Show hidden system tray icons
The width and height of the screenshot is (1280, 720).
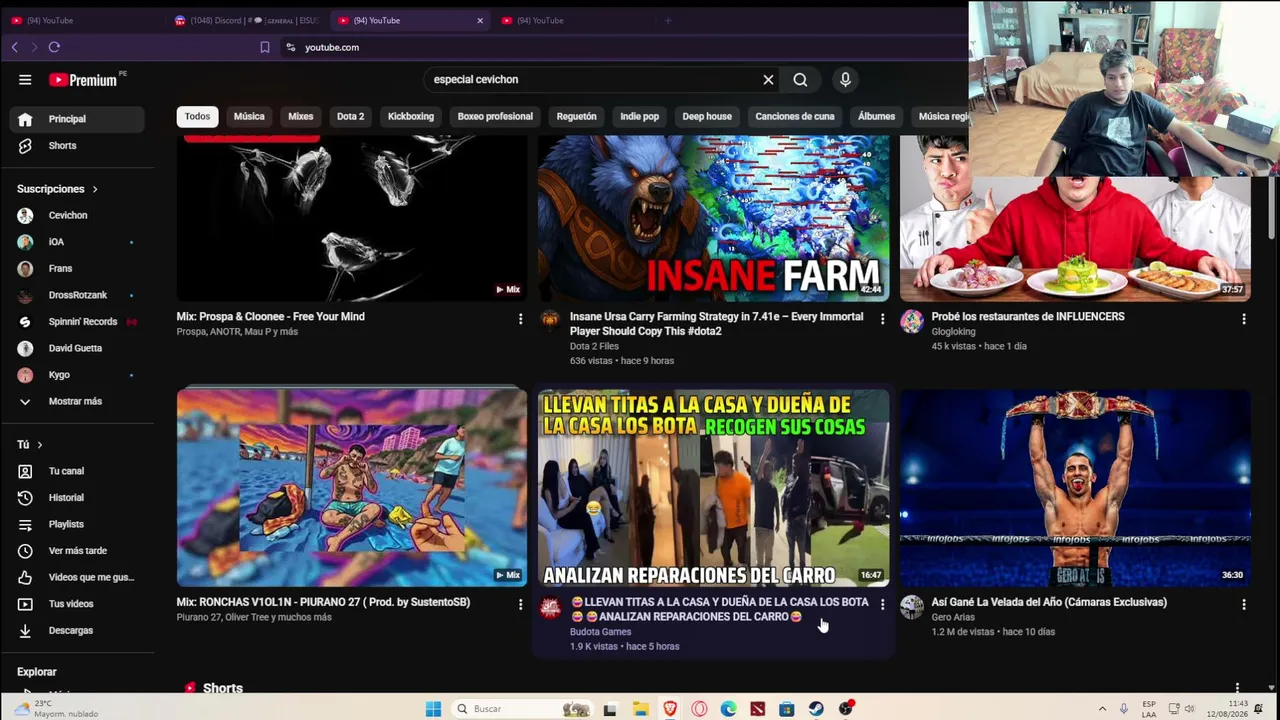[x=1102, y=709]
